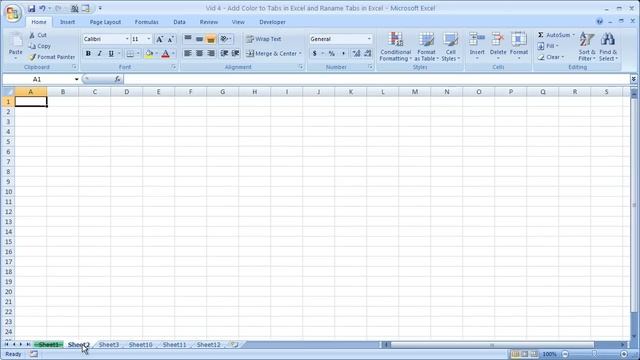Open Sort & Filter menu
This screenshot has height=360, width=640.
587,47
